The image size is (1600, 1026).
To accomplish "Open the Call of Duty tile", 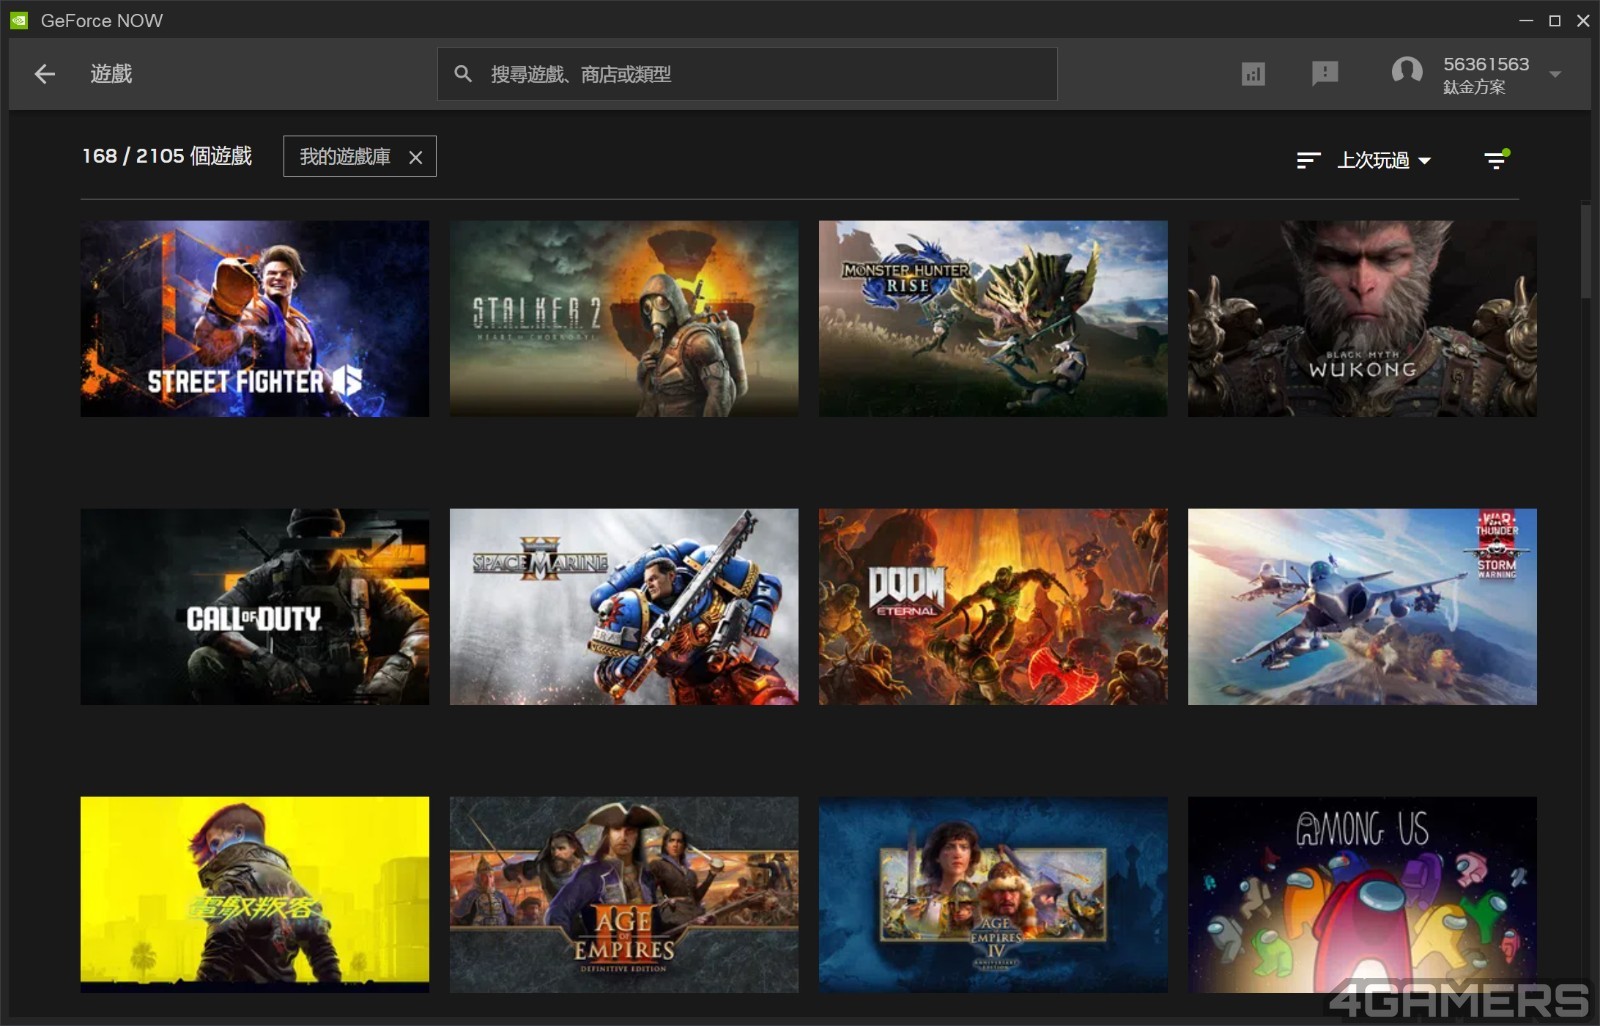I will 255,607.
